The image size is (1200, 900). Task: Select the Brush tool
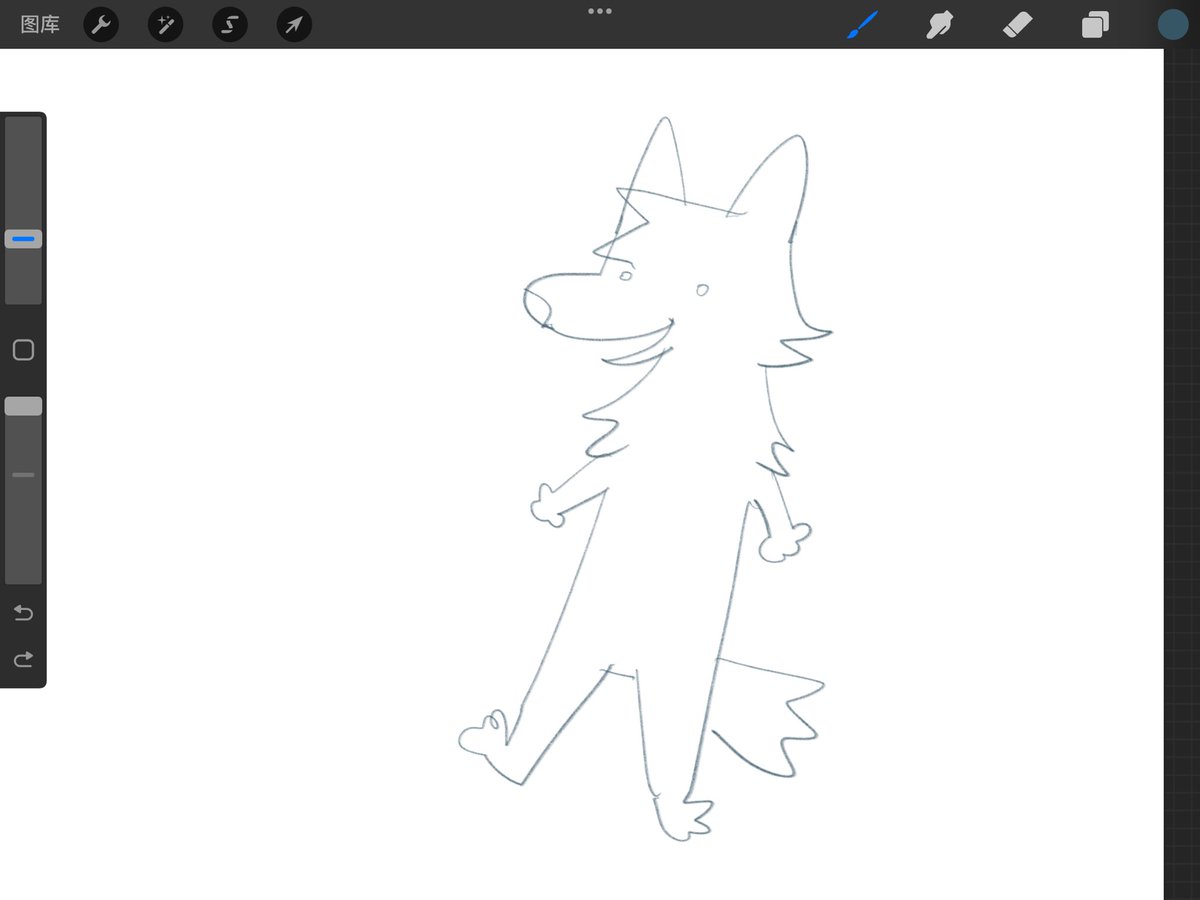(x=861, y=25)
